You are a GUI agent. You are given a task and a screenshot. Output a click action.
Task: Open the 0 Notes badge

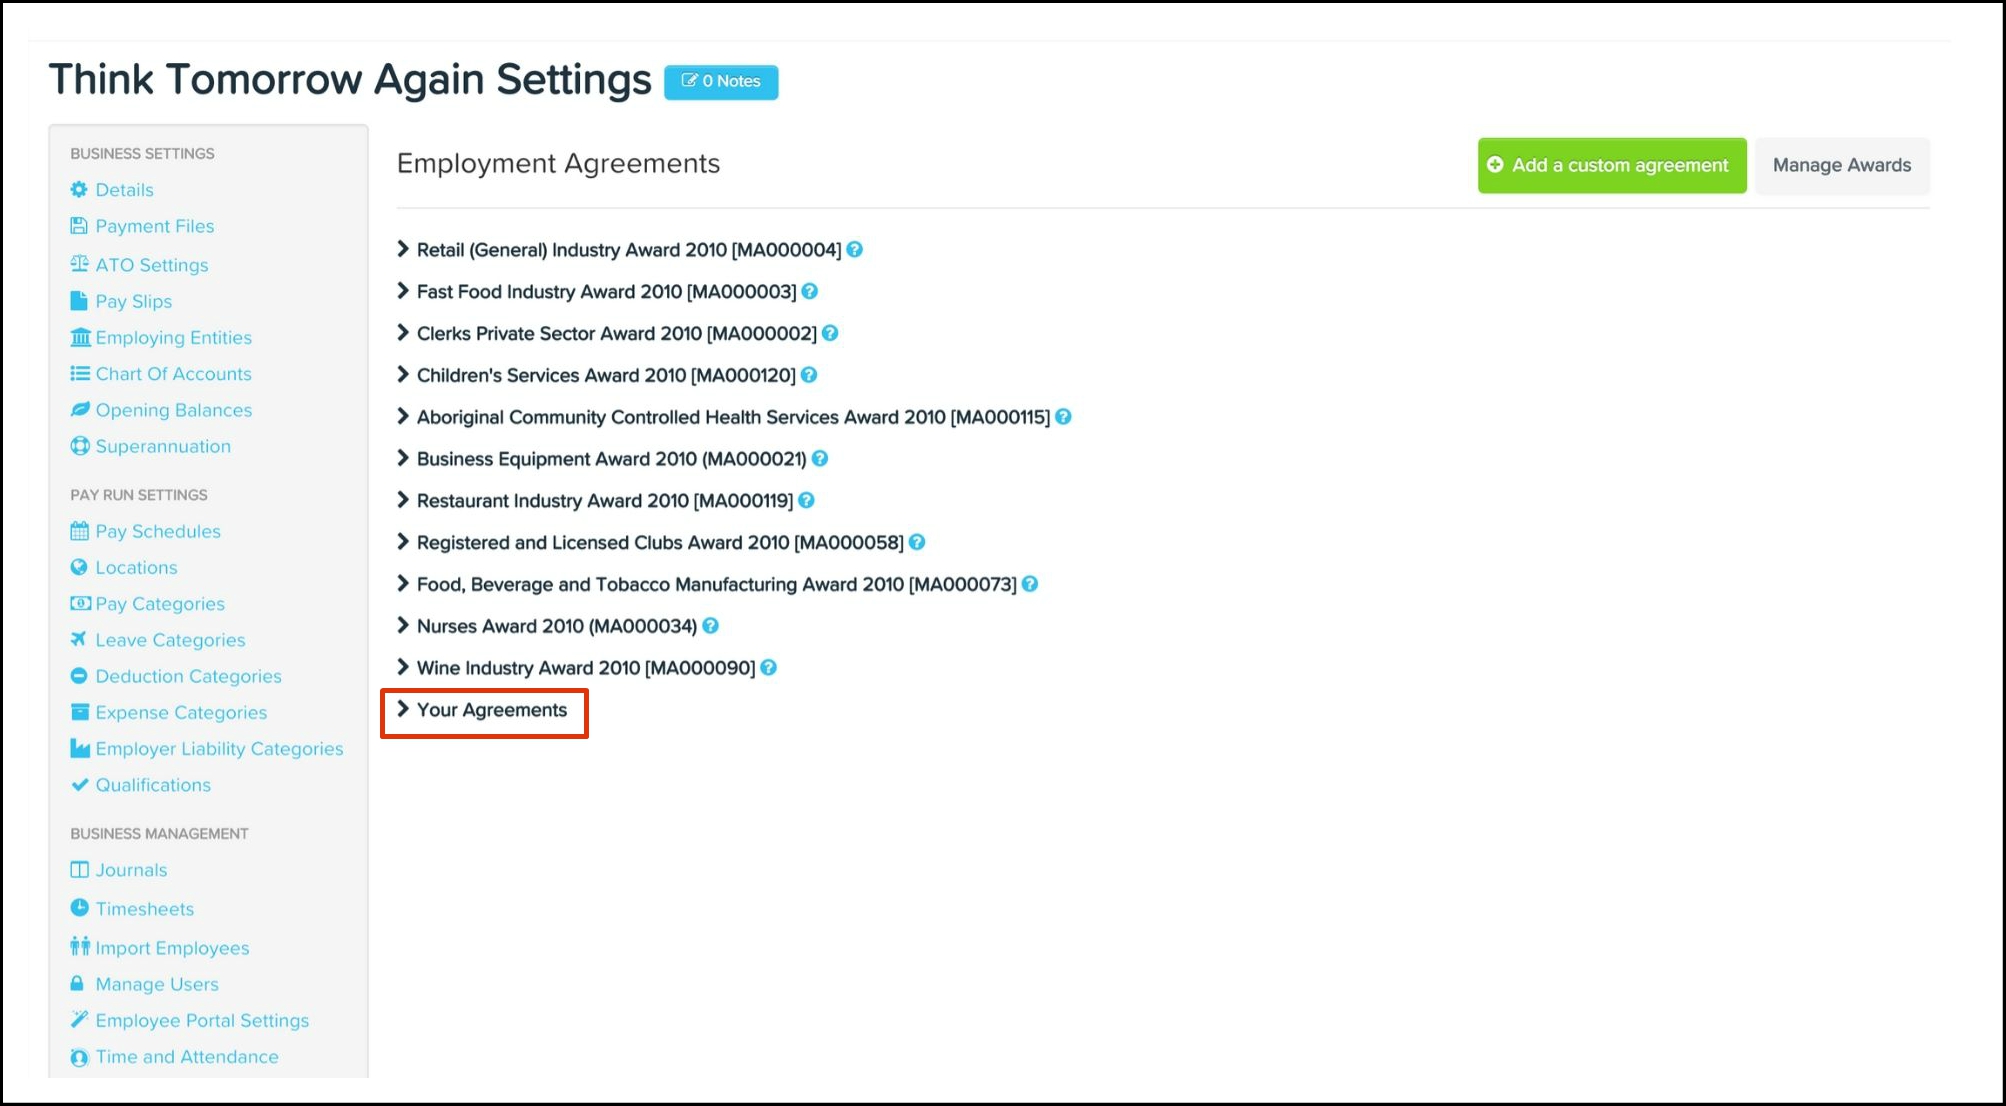pyautogui.click(x=721, y=81)
